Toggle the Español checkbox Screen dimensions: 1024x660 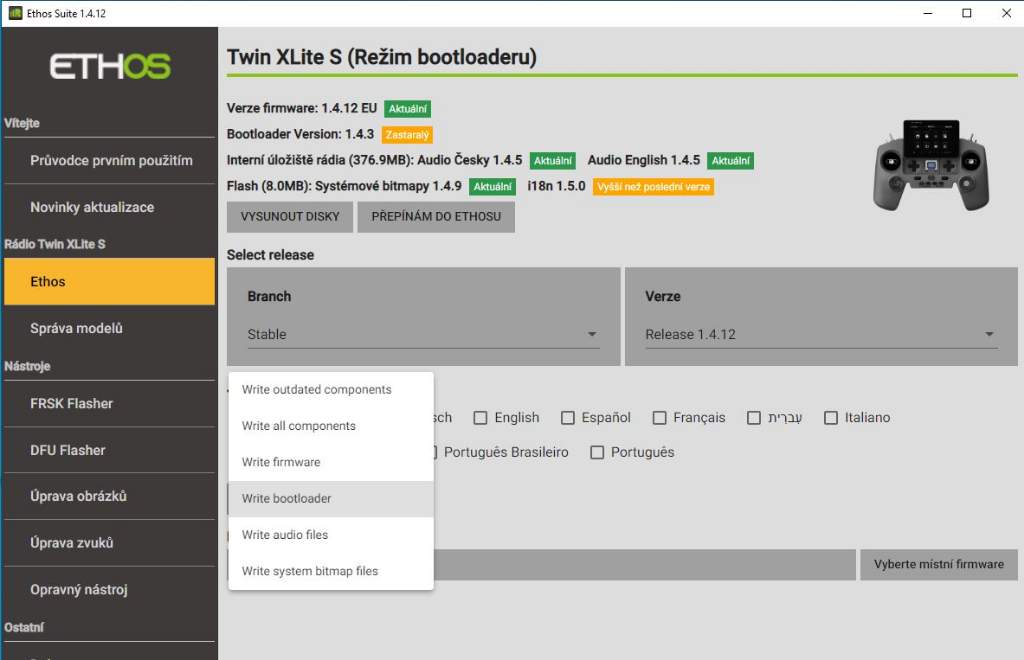pyautogui.click(x=568, y=418)
